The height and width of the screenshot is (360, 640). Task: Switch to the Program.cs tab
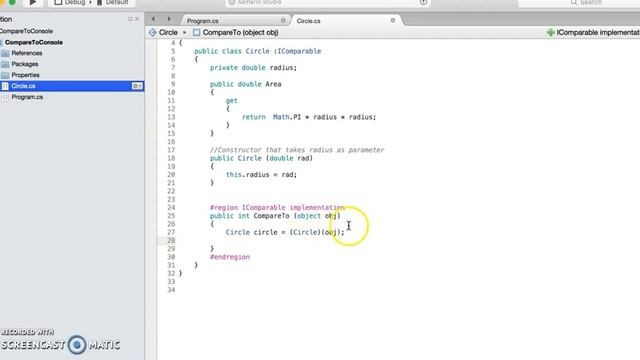coord(203,21)
